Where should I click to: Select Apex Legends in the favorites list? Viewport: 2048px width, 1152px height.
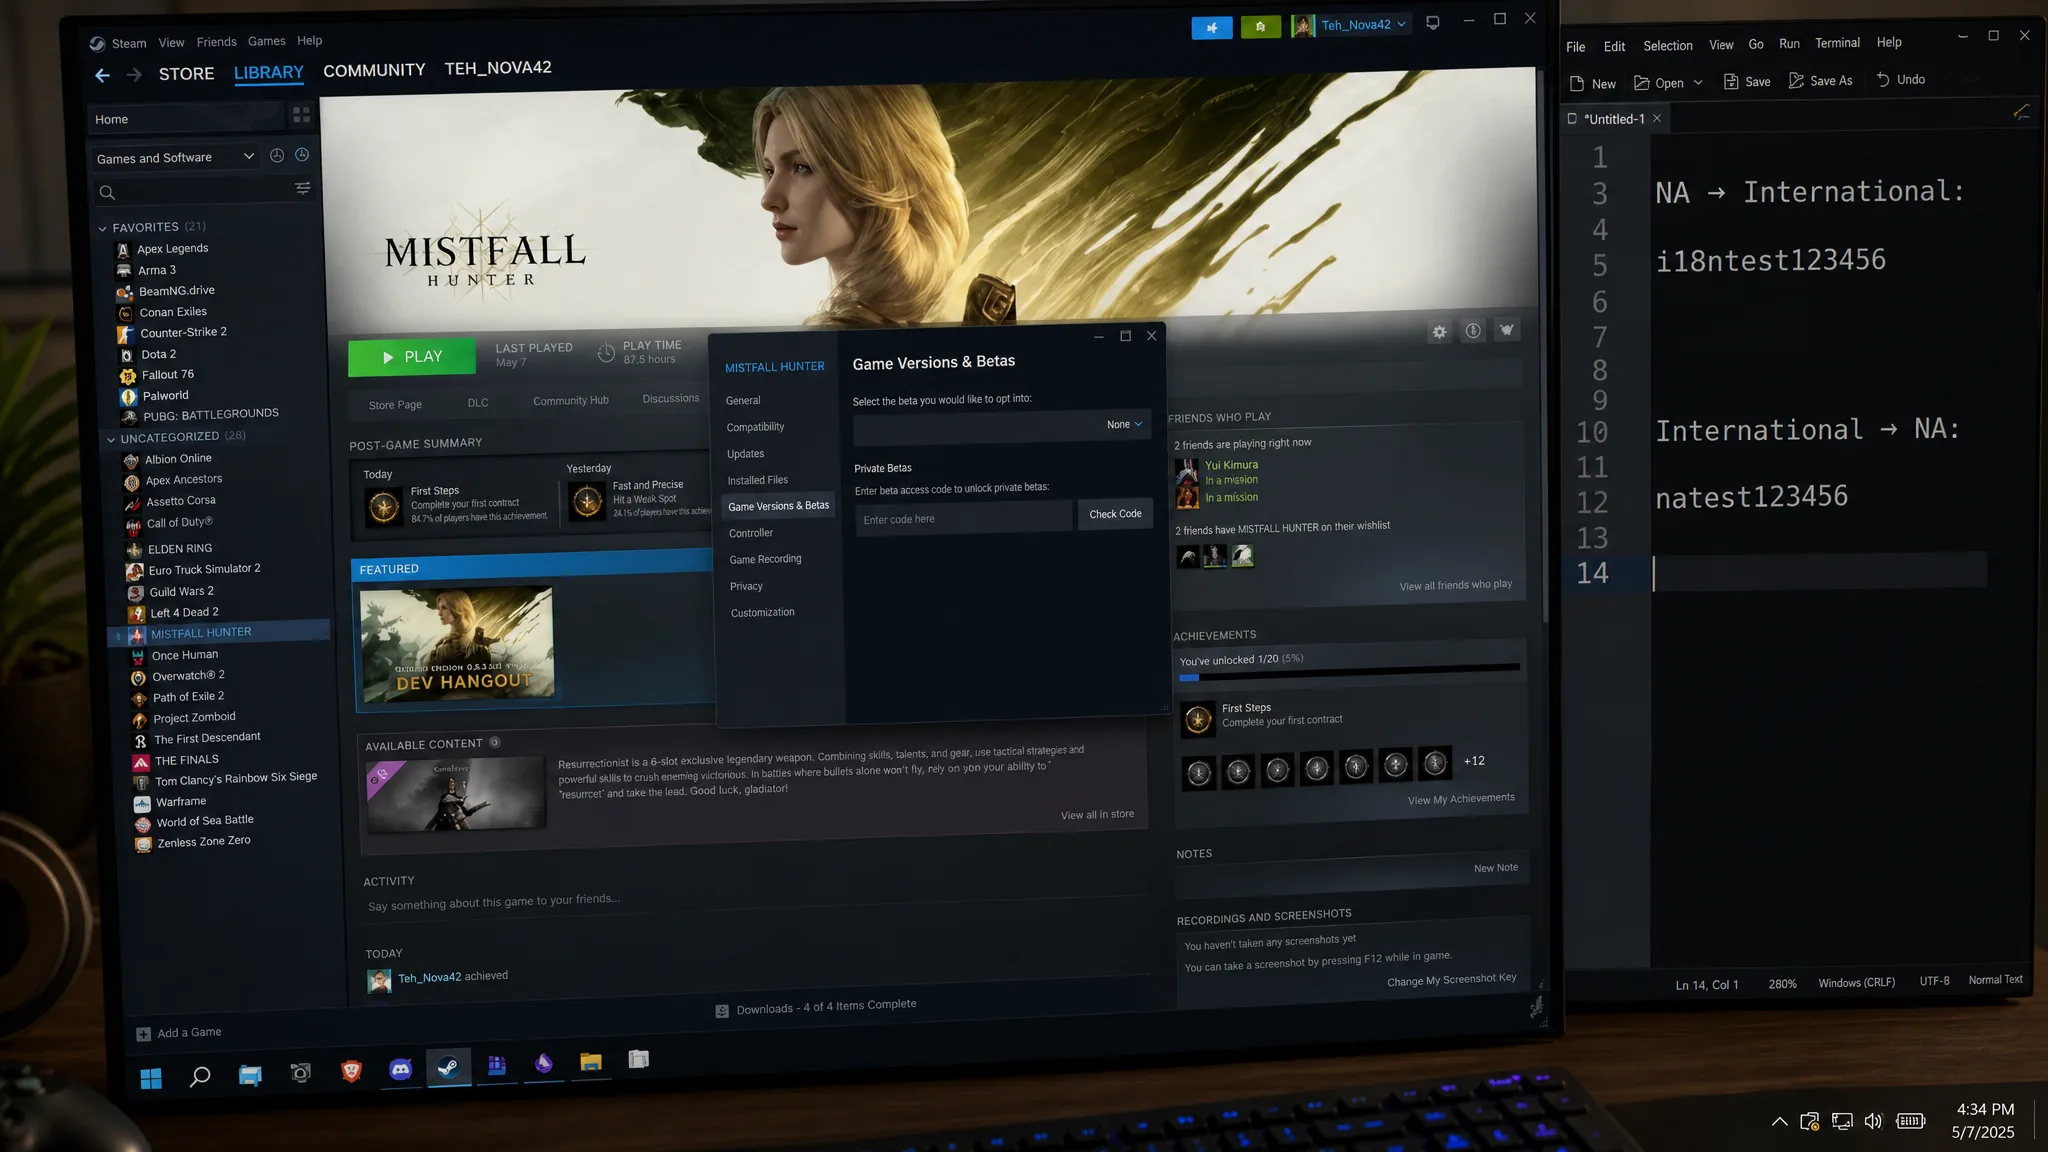[x=172, y=249]
